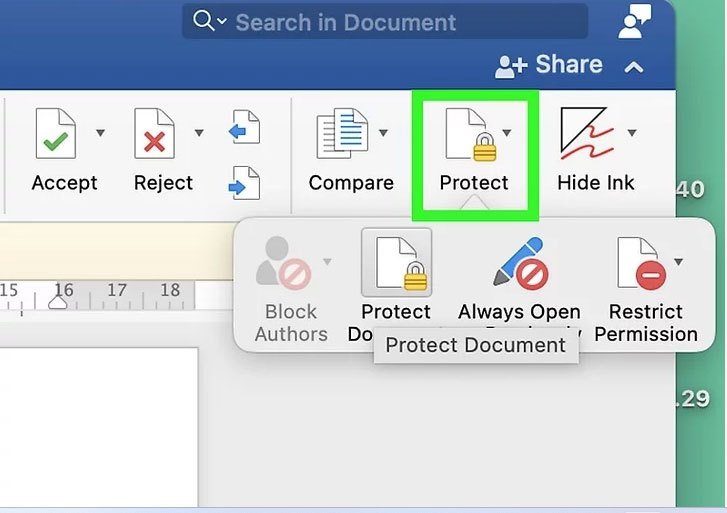The image size is (727, 513).
Task: Open the Hide Ink dropdown arrow
Action: (631, 133)
